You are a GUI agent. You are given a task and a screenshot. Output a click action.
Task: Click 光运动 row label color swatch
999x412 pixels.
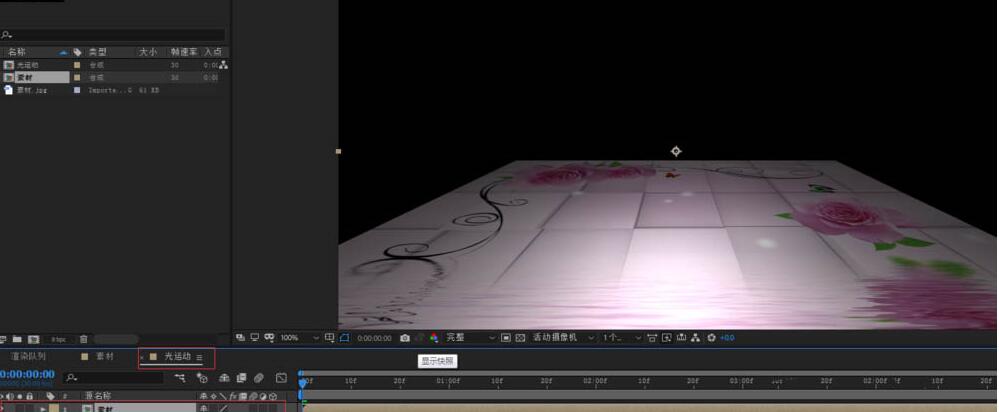pos(77,65)
